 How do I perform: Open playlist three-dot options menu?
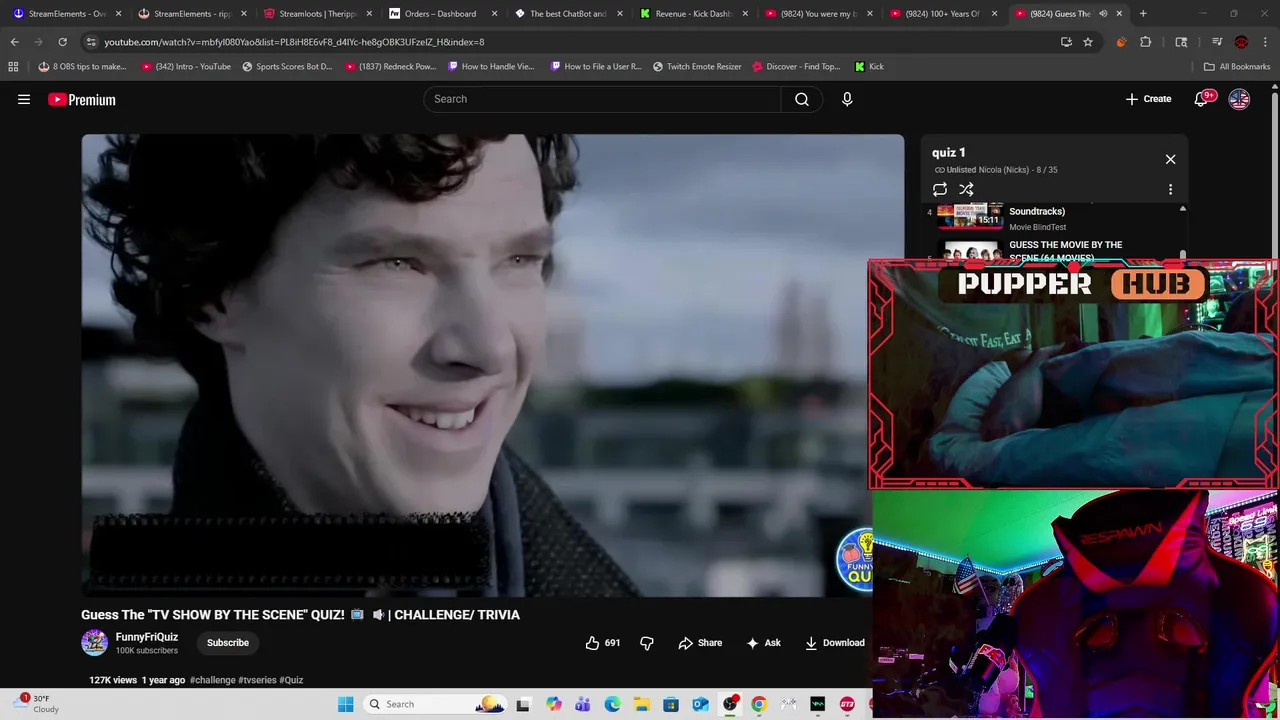tap(1170, 189)
